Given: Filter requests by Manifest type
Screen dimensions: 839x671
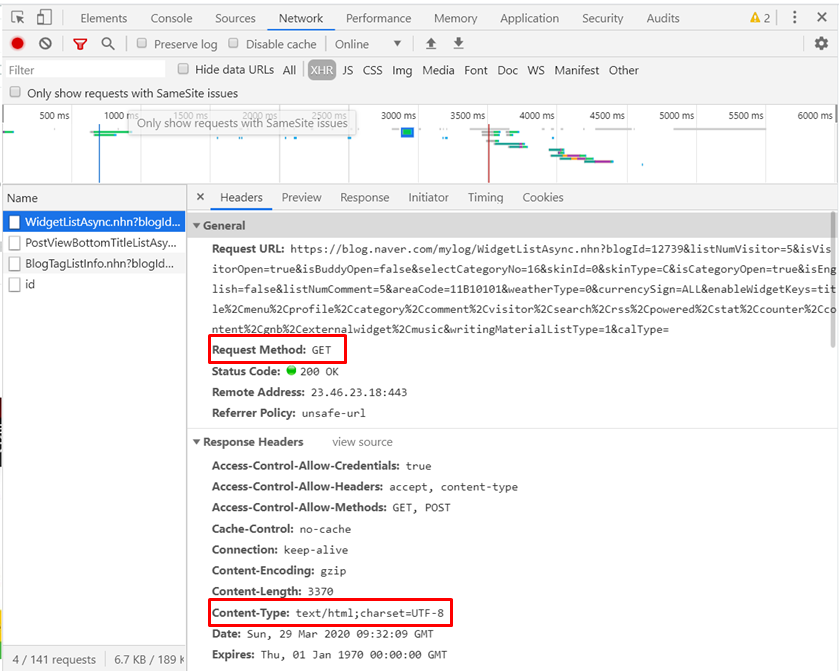Looking at the screenshot, I should (576, 70).
